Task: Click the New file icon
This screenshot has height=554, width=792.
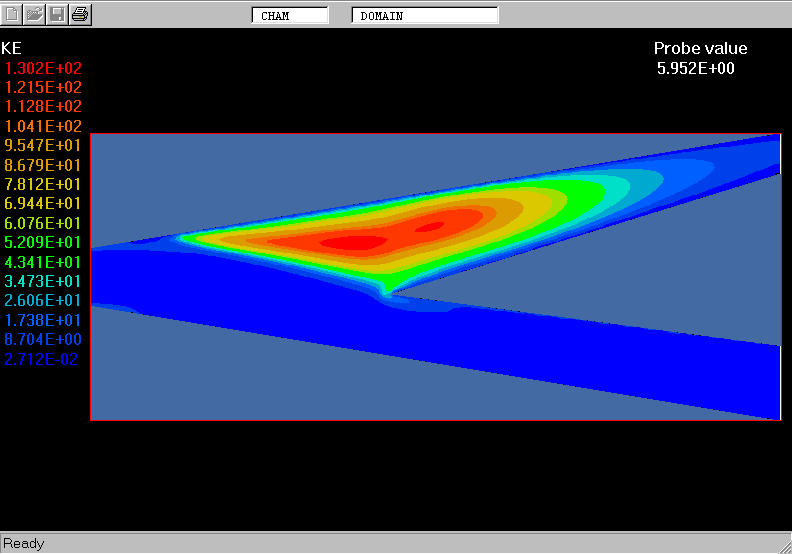Action: 13,14
